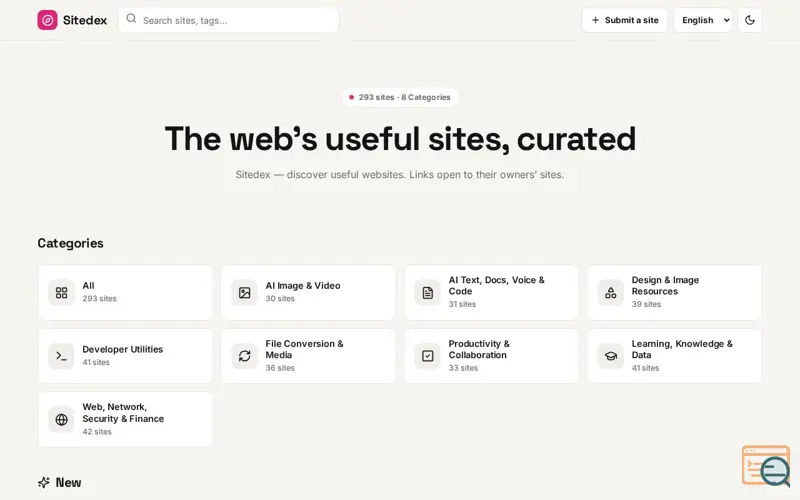Click the document icon for AI Text, Docs

428,292
